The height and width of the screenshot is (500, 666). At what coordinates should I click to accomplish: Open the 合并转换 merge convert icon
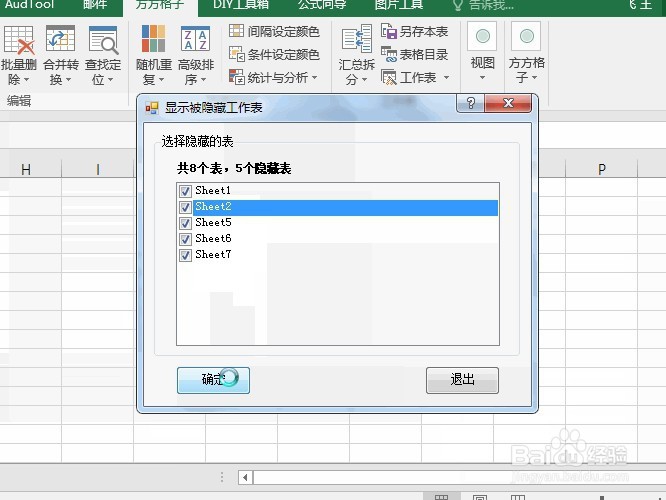pyautogui.click(x=60, y=39)
